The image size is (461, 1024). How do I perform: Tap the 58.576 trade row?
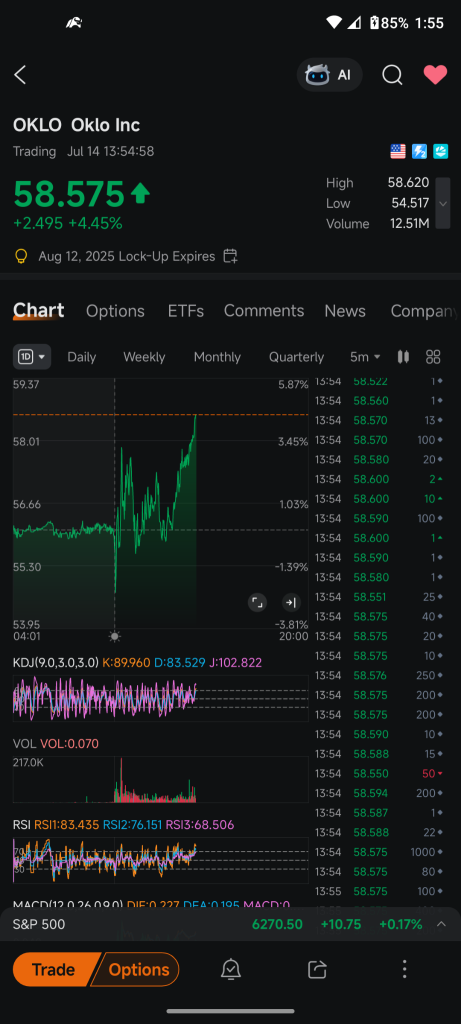point(379,675)
